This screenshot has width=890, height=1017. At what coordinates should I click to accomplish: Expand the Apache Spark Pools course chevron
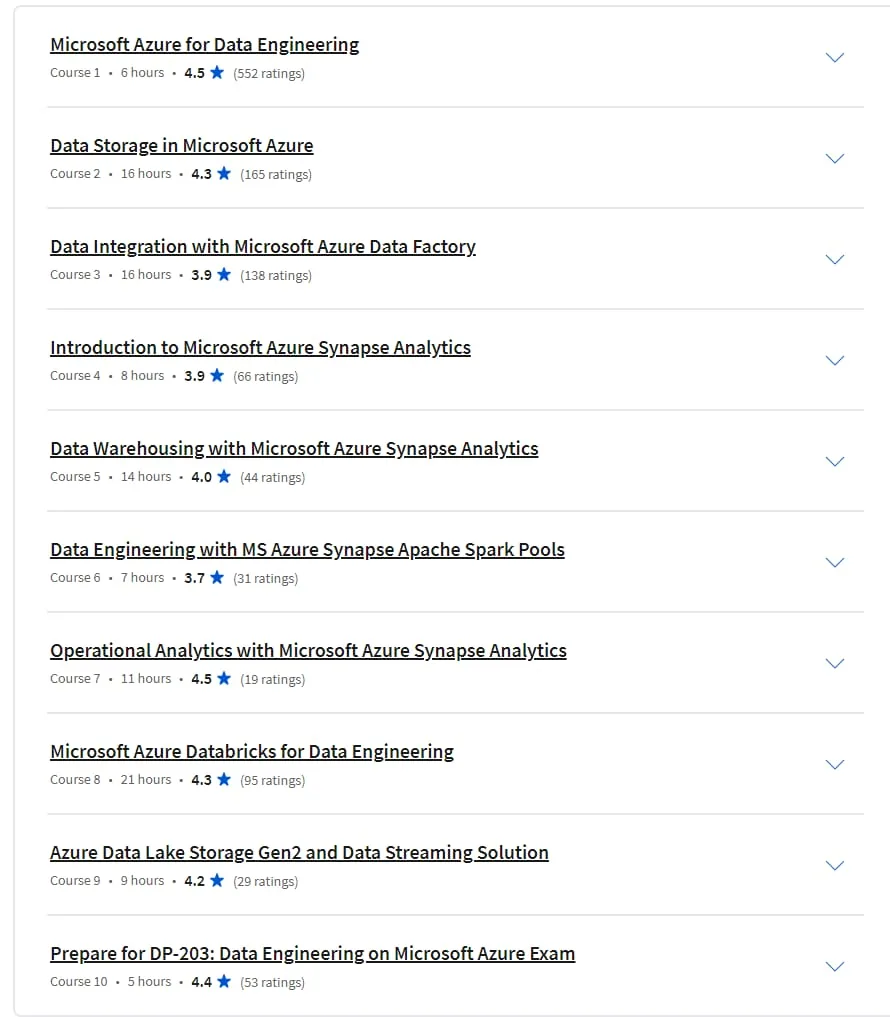[x=834, y=562]
